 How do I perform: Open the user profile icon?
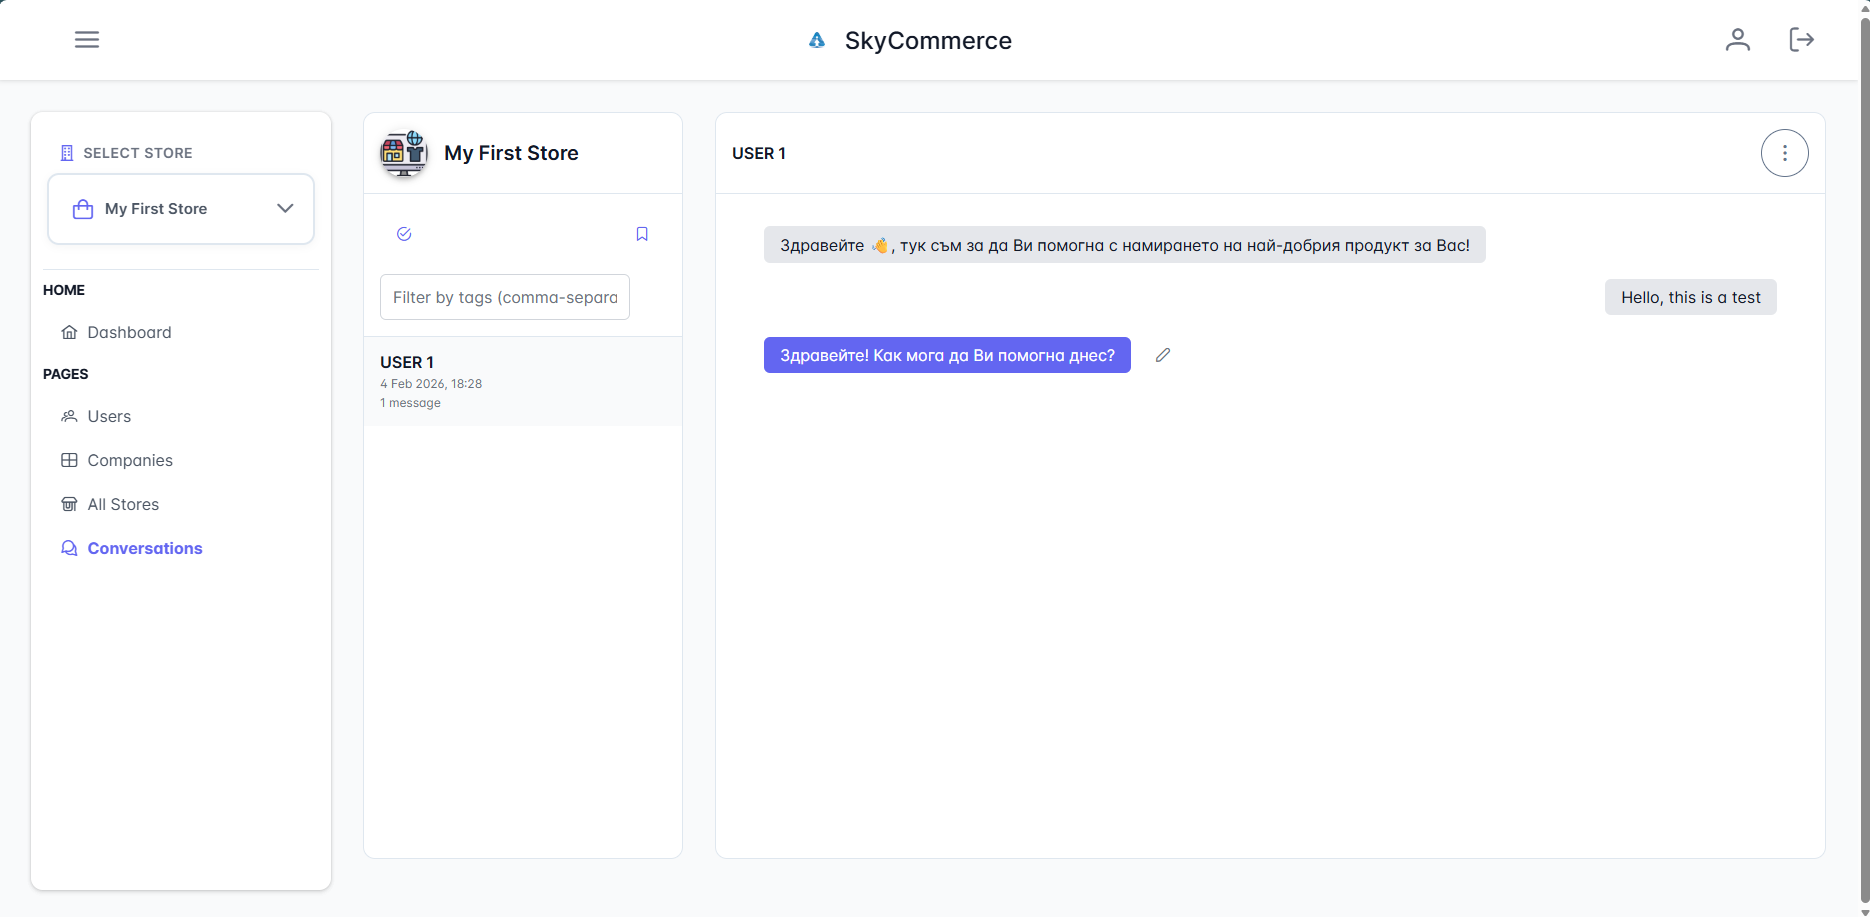coord(1738,40)
